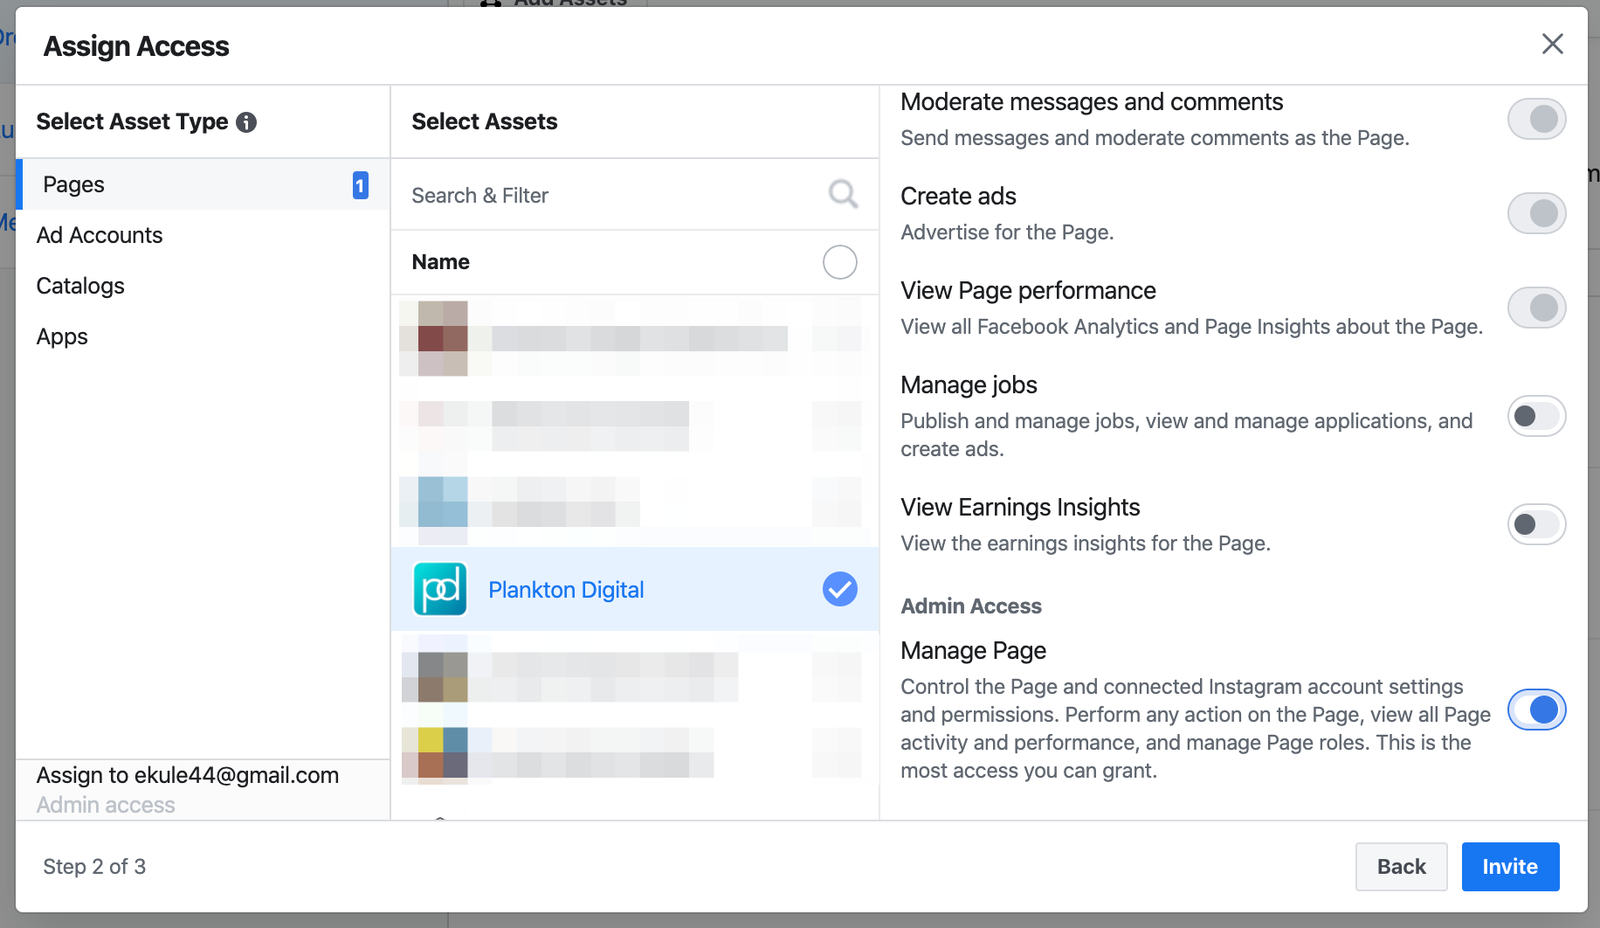This screenshot has height=928, width=1600.
Task: Click the info icon beside Select Asset Type
Action: click(246, 122)
